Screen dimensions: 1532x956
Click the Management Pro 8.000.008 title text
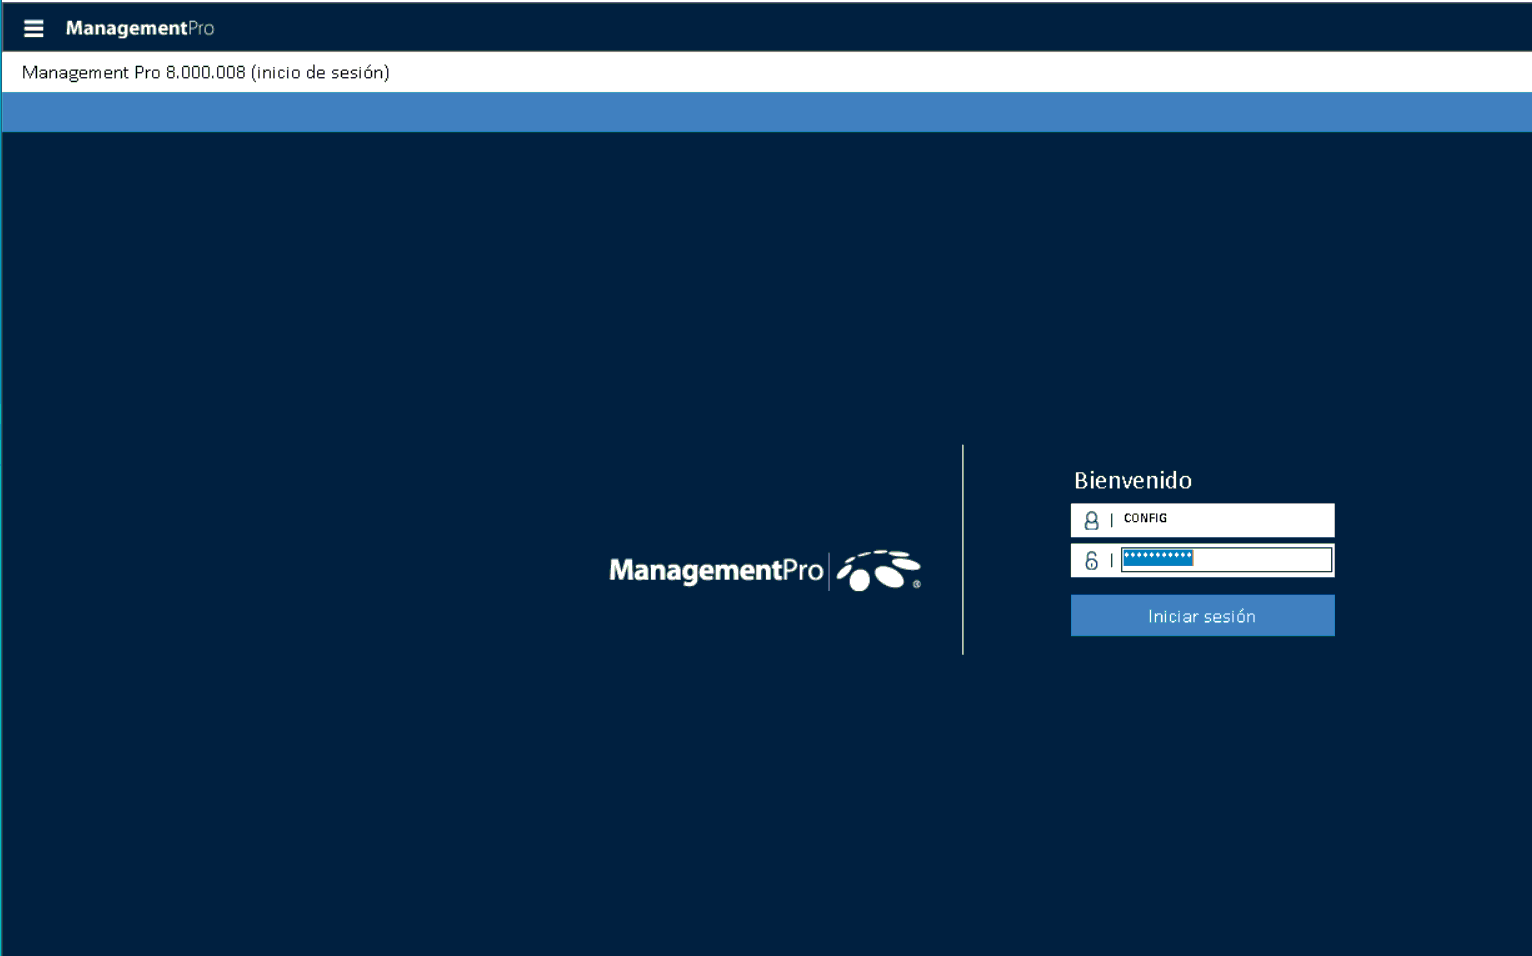click(x=205, y=72)
